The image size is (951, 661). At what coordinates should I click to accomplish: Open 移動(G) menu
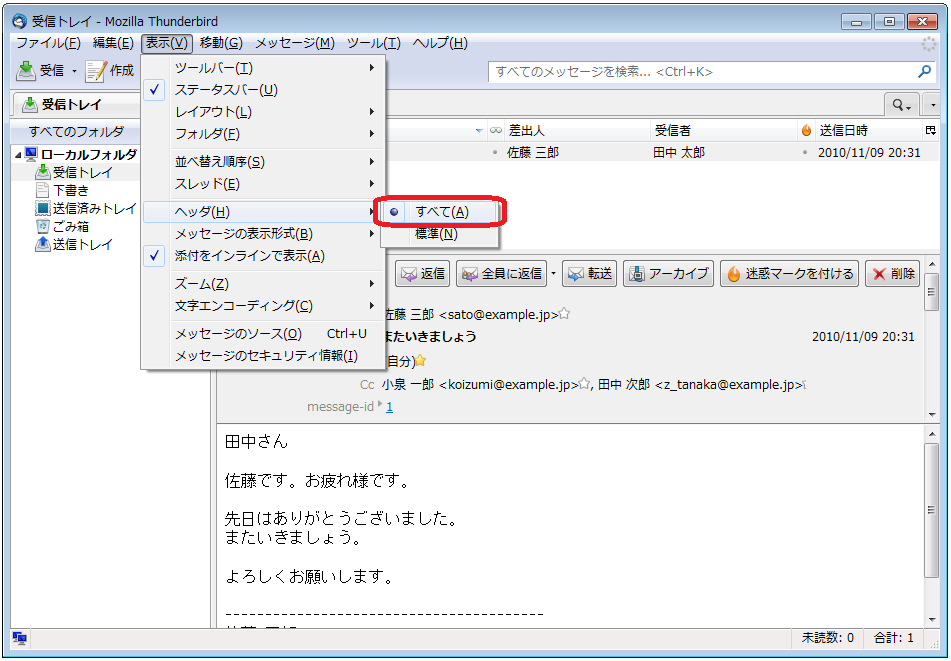[x=221, y=43]
